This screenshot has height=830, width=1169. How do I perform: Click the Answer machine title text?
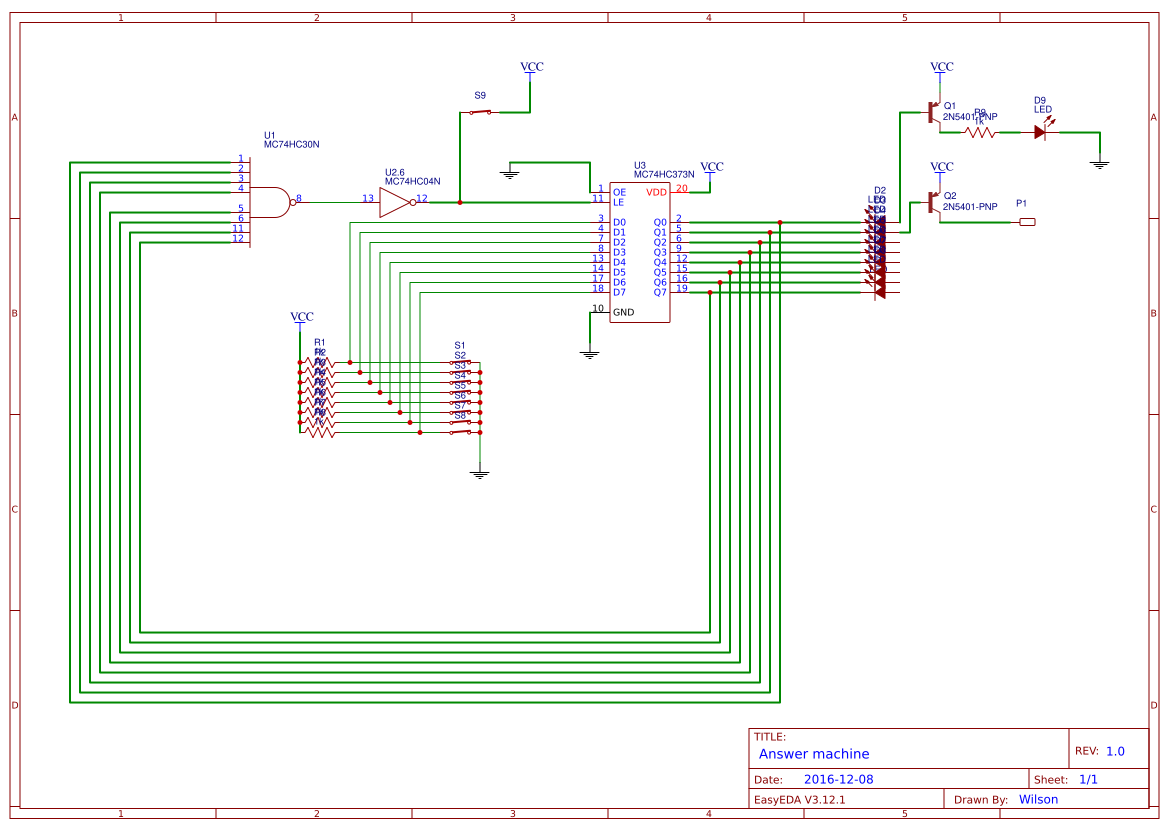tap(815, 753)
